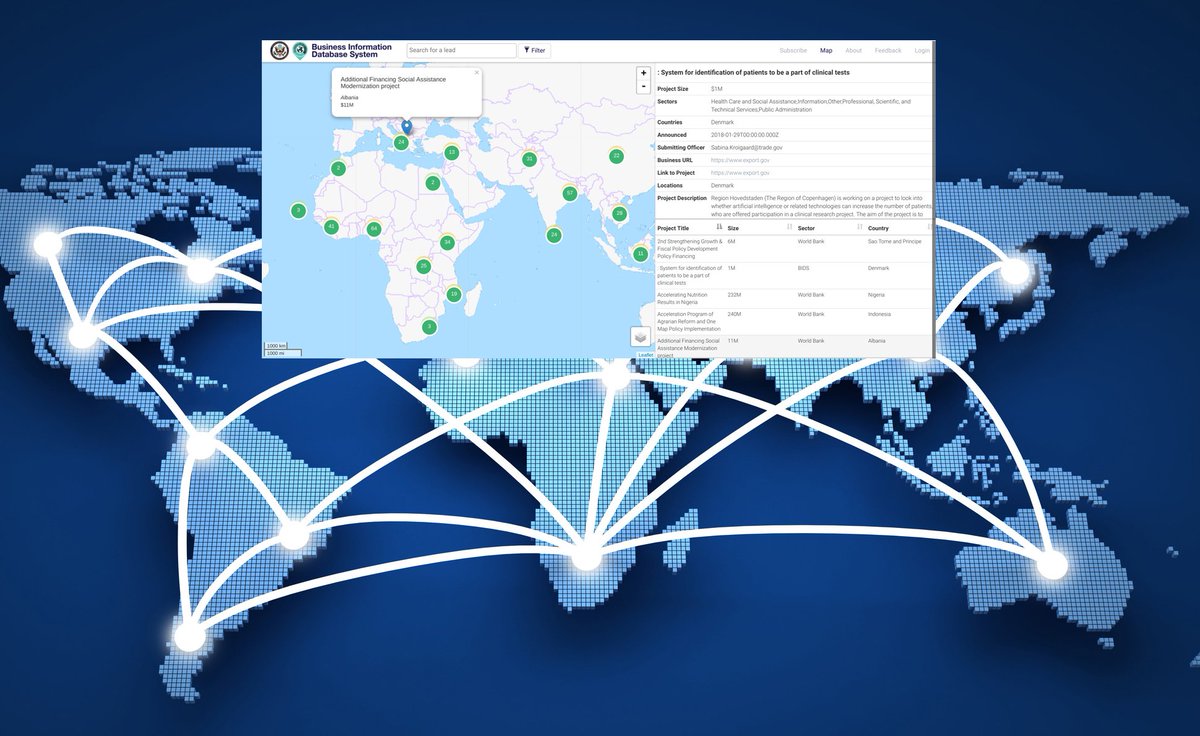
Task: Click the 2 cluster over Egypt
Action: click(x=432, y=183)
